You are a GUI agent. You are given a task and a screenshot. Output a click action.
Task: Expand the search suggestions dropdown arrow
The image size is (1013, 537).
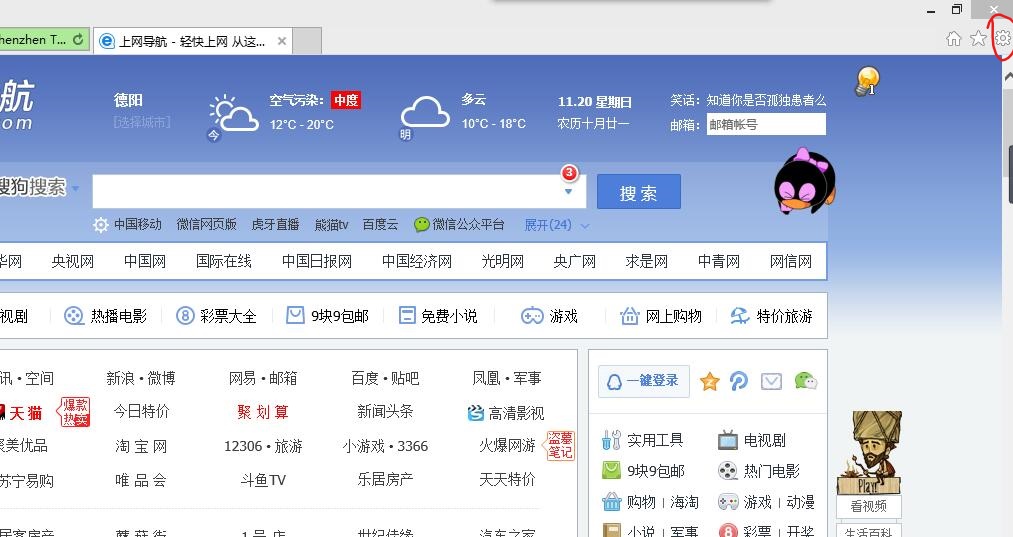569,191
